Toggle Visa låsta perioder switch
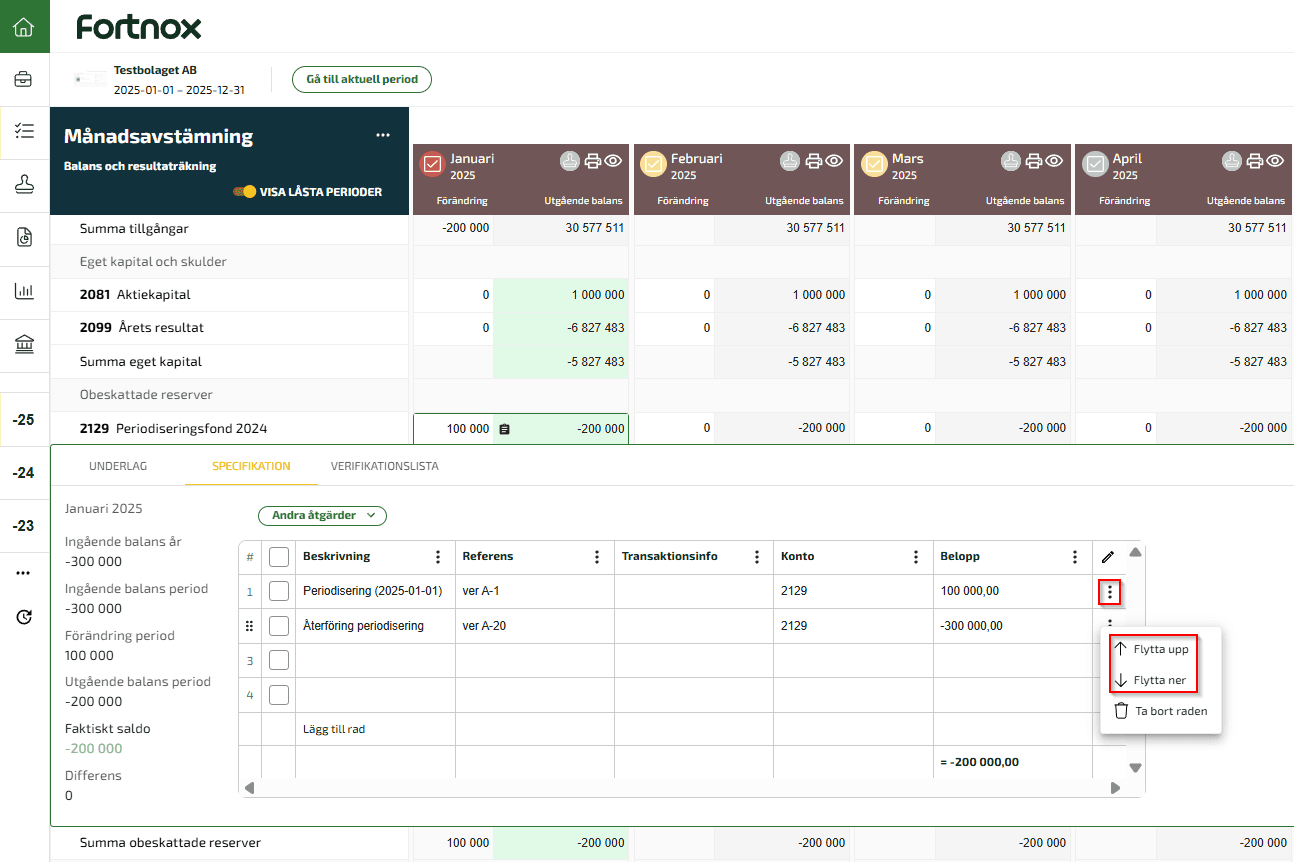 pos(243,192)
